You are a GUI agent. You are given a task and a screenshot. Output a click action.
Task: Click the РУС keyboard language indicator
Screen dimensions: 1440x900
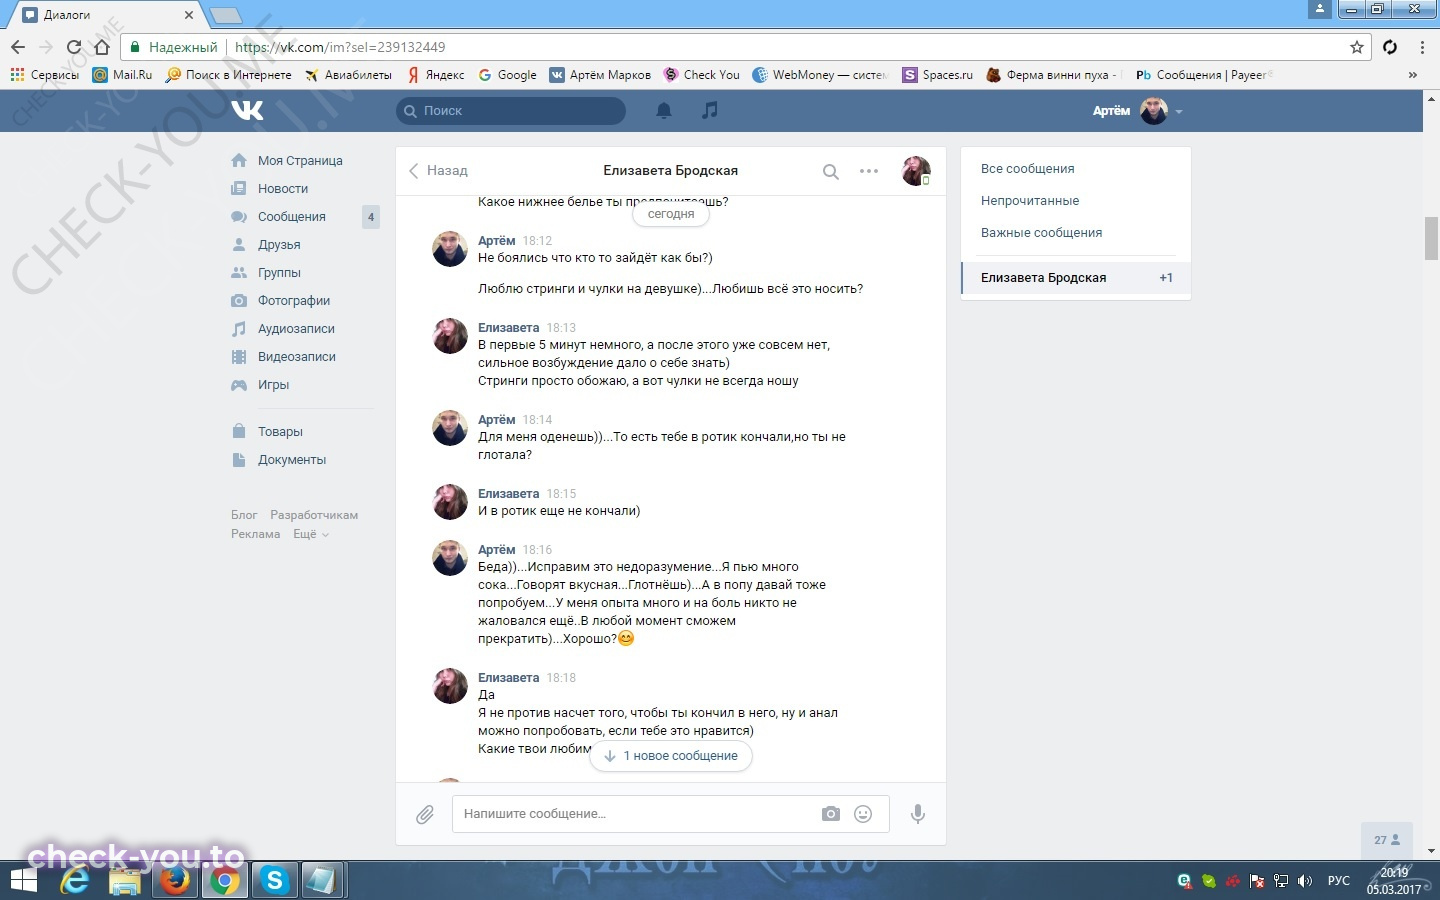[1338, 881]
